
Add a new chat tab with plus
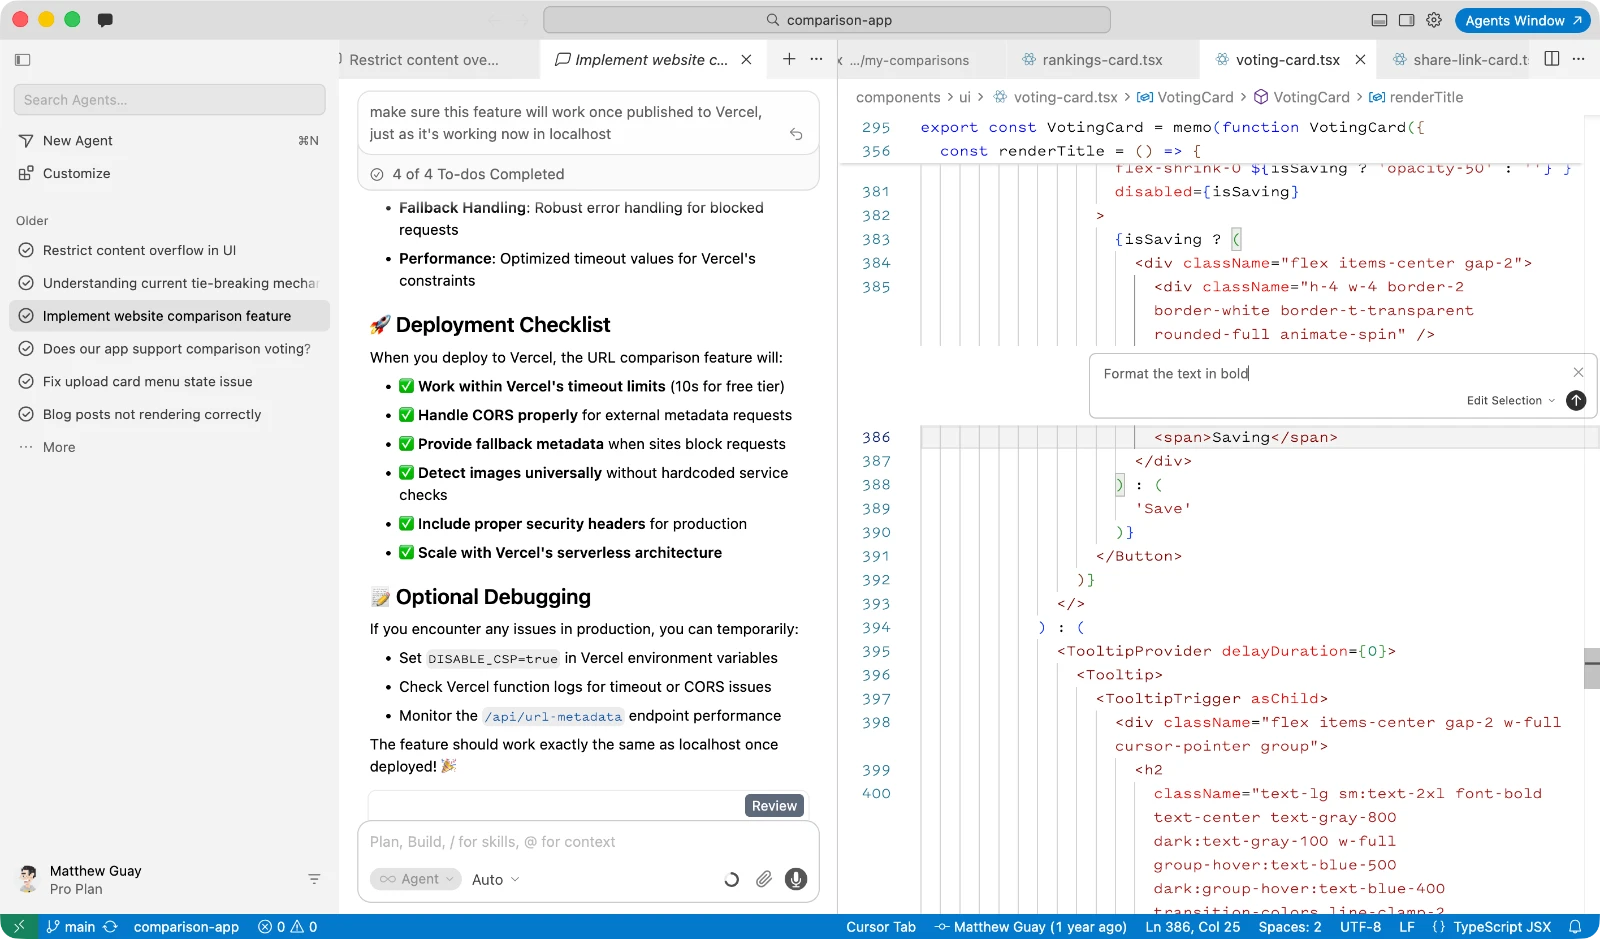(789, 59)
